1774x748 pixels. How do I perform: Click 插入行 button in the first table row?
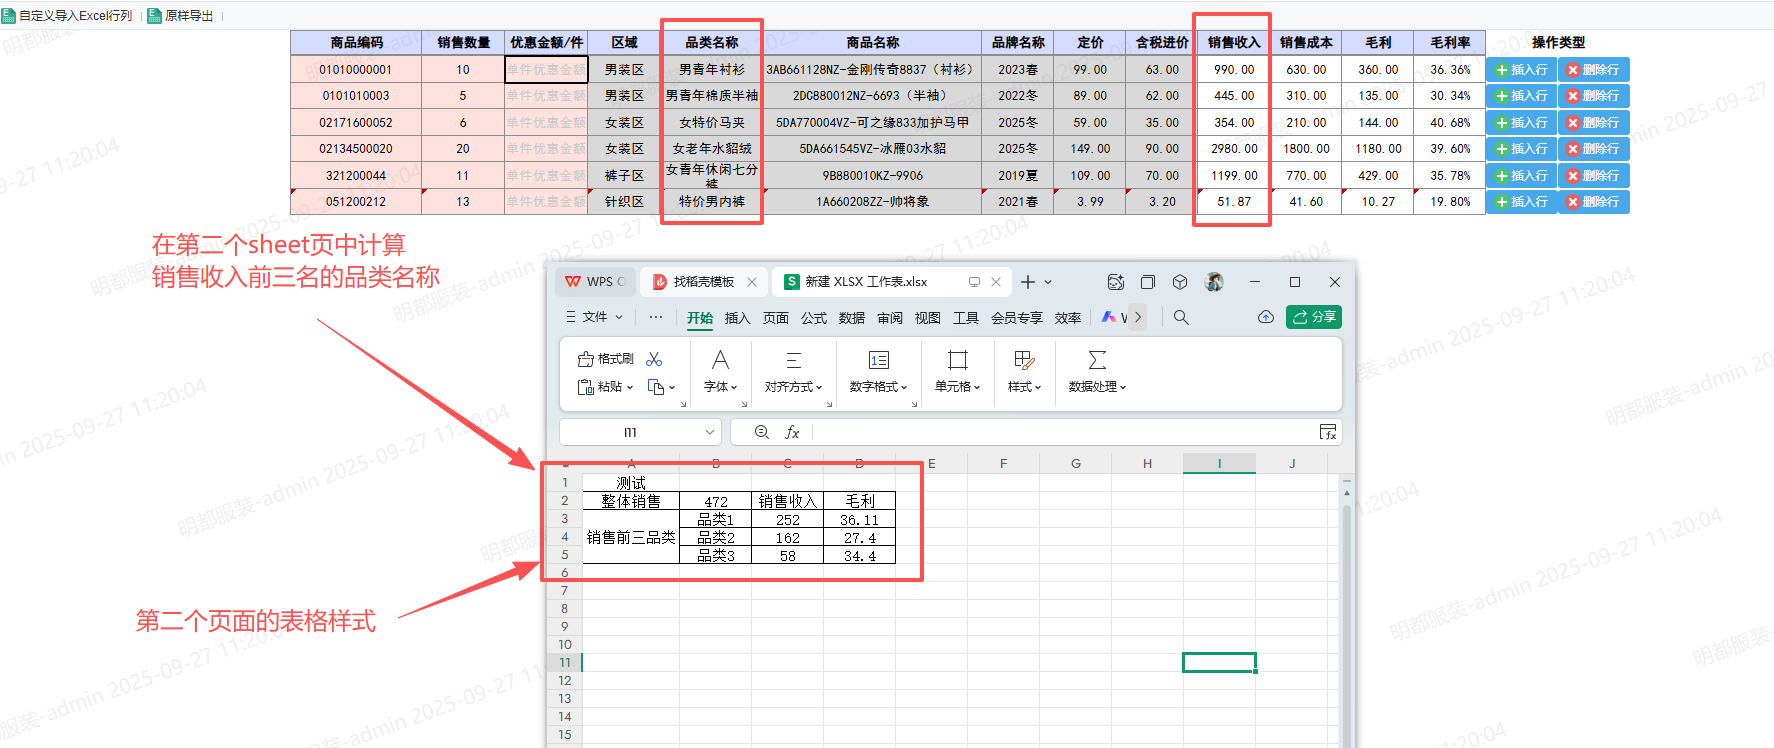tap(1521, 70)
